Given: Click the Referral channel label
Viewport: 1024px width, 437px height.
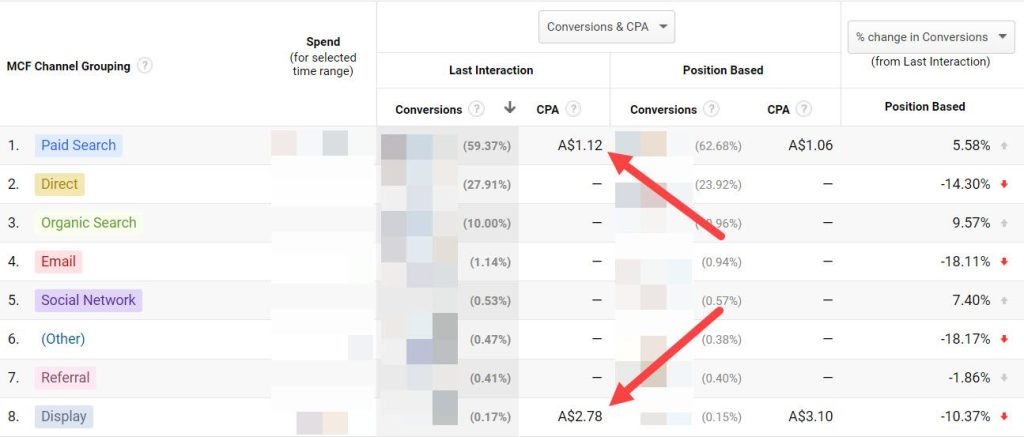Looking at the screenshot, I should 65,378.
